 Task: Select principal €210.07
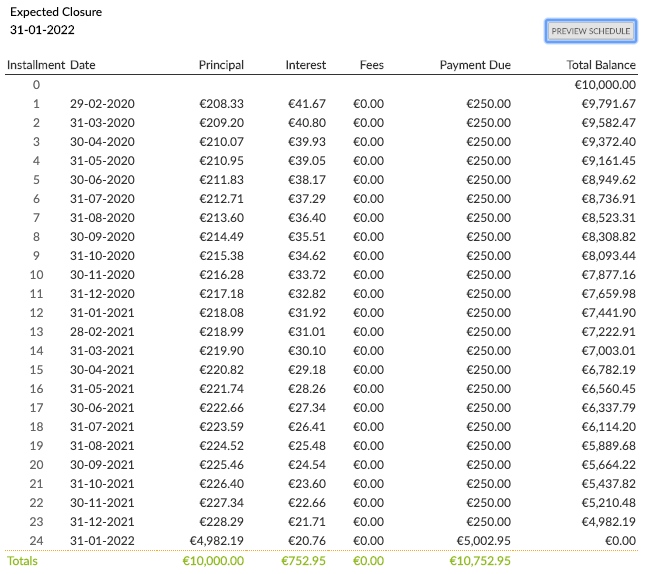(222, 142)
